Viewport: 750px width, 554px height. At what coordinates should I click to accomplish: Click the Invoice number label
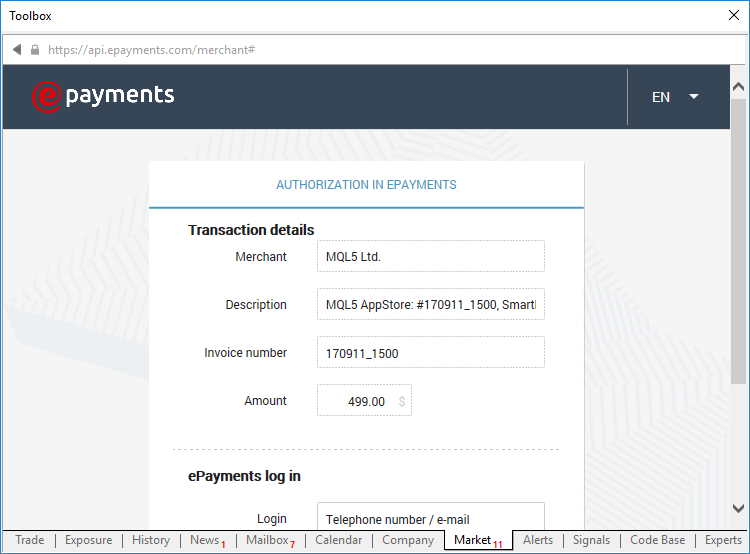tap(245, 353)
